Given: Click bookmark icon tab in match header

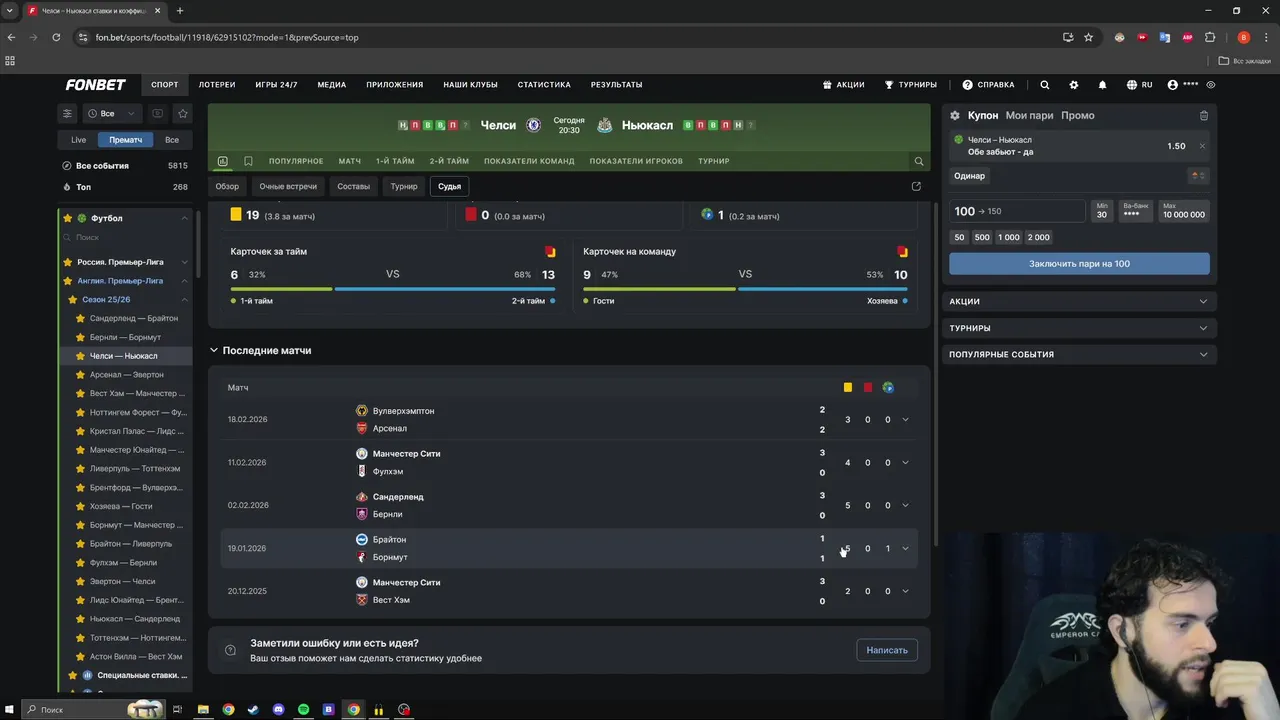Looking at the screenshot, I should point(248,161).
